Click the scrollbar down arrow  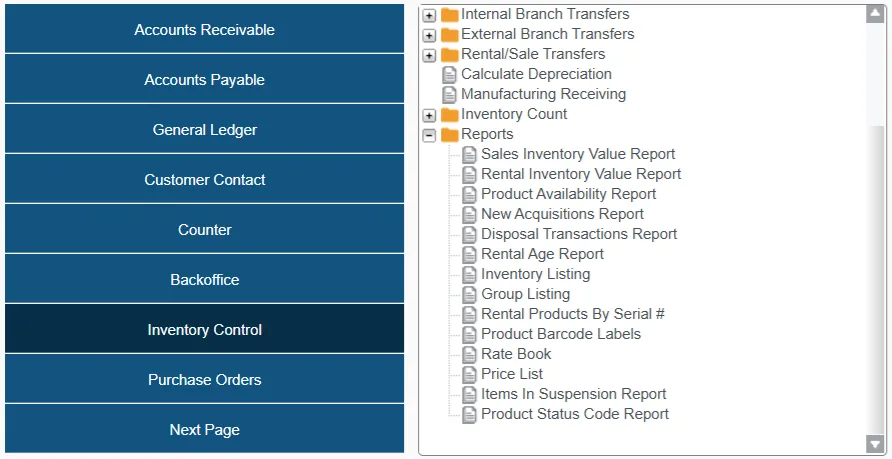tap(875, 443)
